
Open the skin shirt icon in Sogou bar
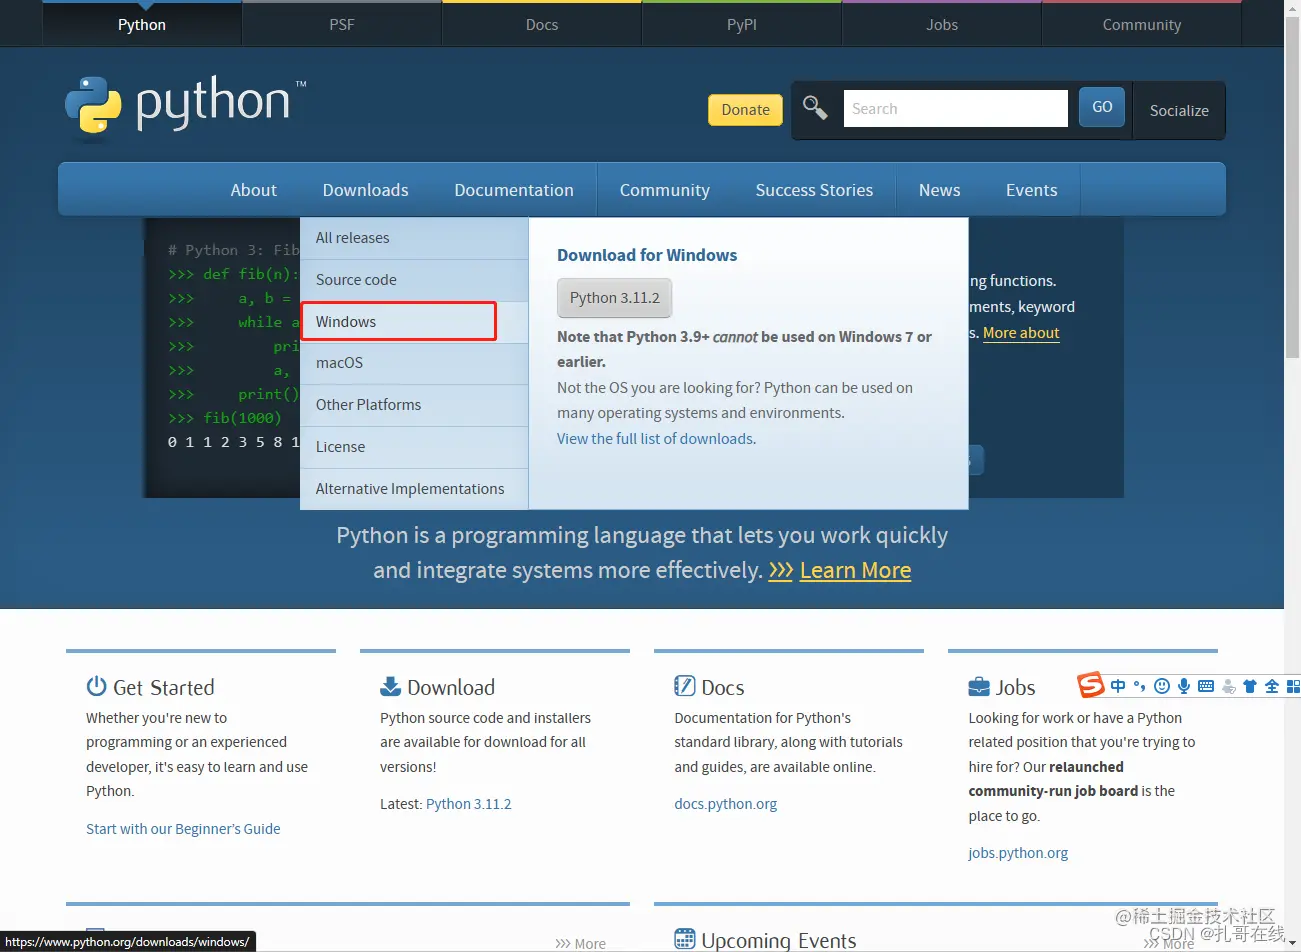tap(1250, 686)
